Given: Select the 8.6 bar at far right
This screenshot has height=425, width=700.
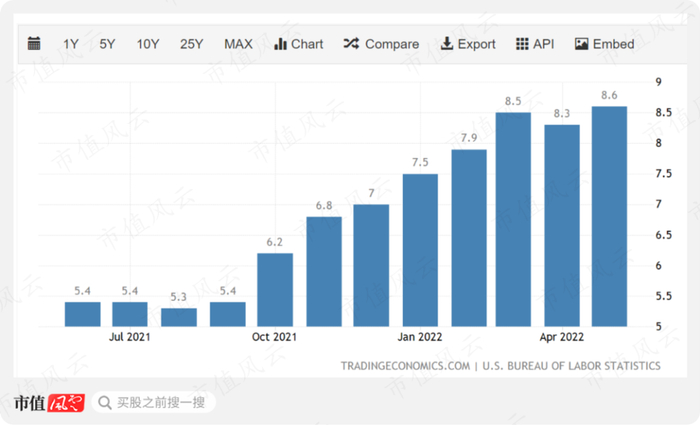Looking at the screenshot, I should click(x=609, y=217).
